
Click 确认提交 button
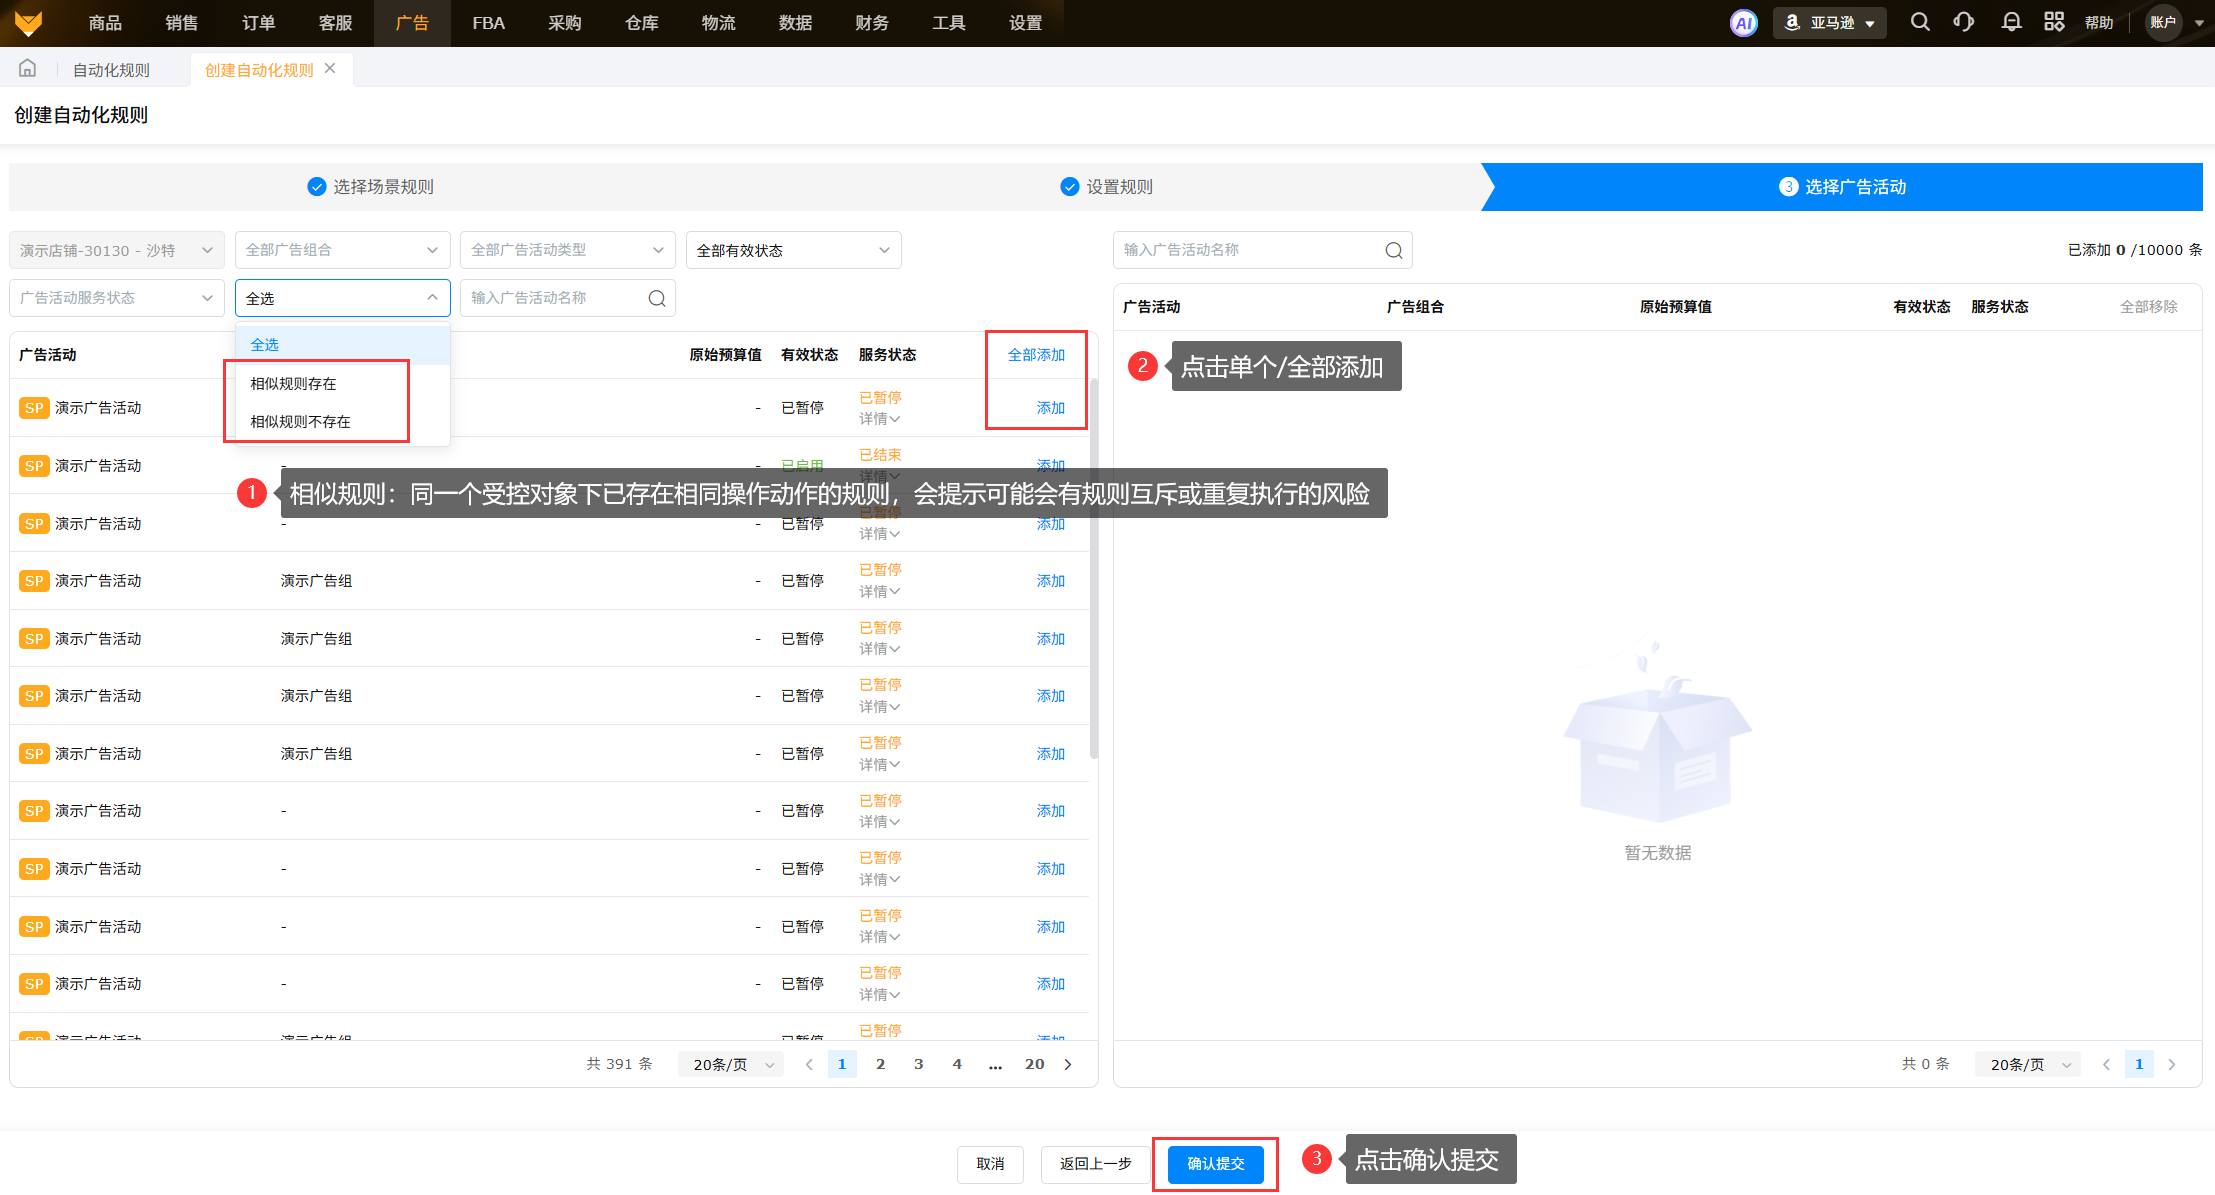(1215, 1164)
